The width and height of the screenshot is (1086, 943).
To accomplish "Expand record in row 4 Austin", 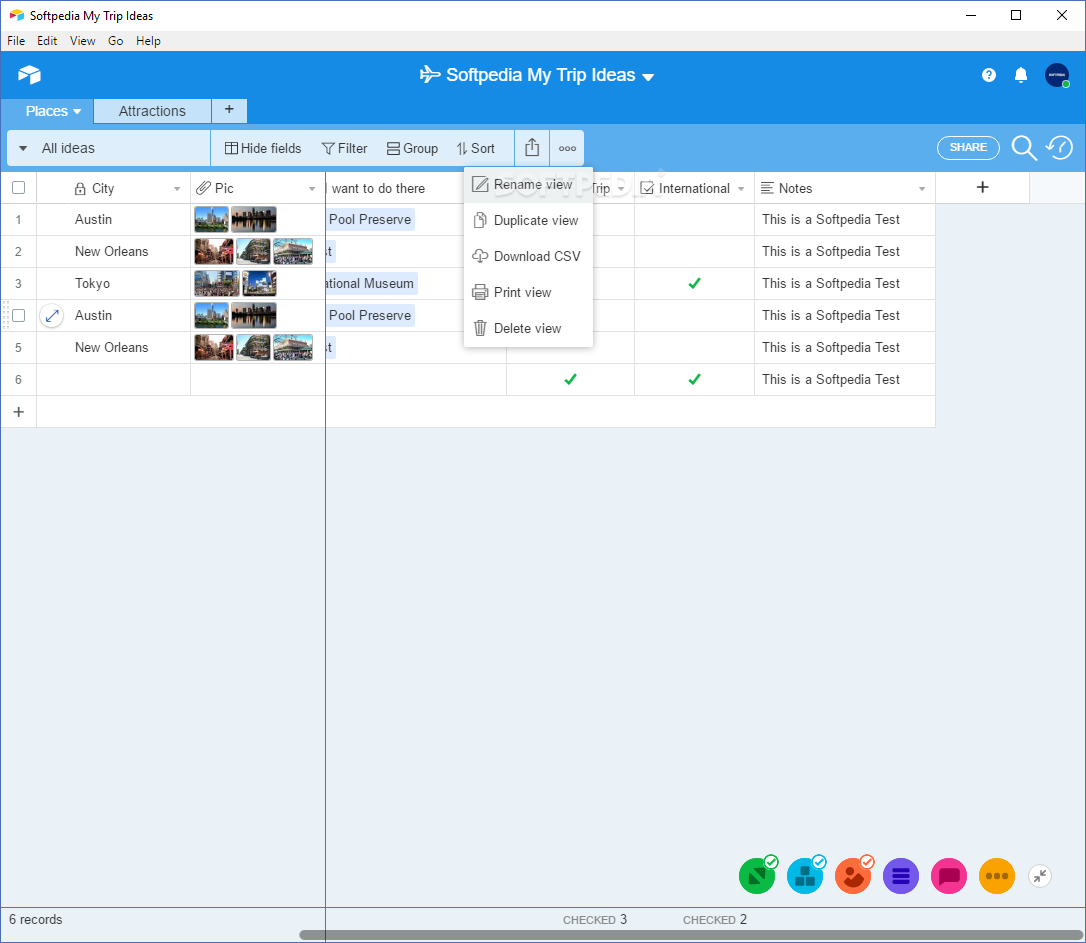I will [51, 316].
